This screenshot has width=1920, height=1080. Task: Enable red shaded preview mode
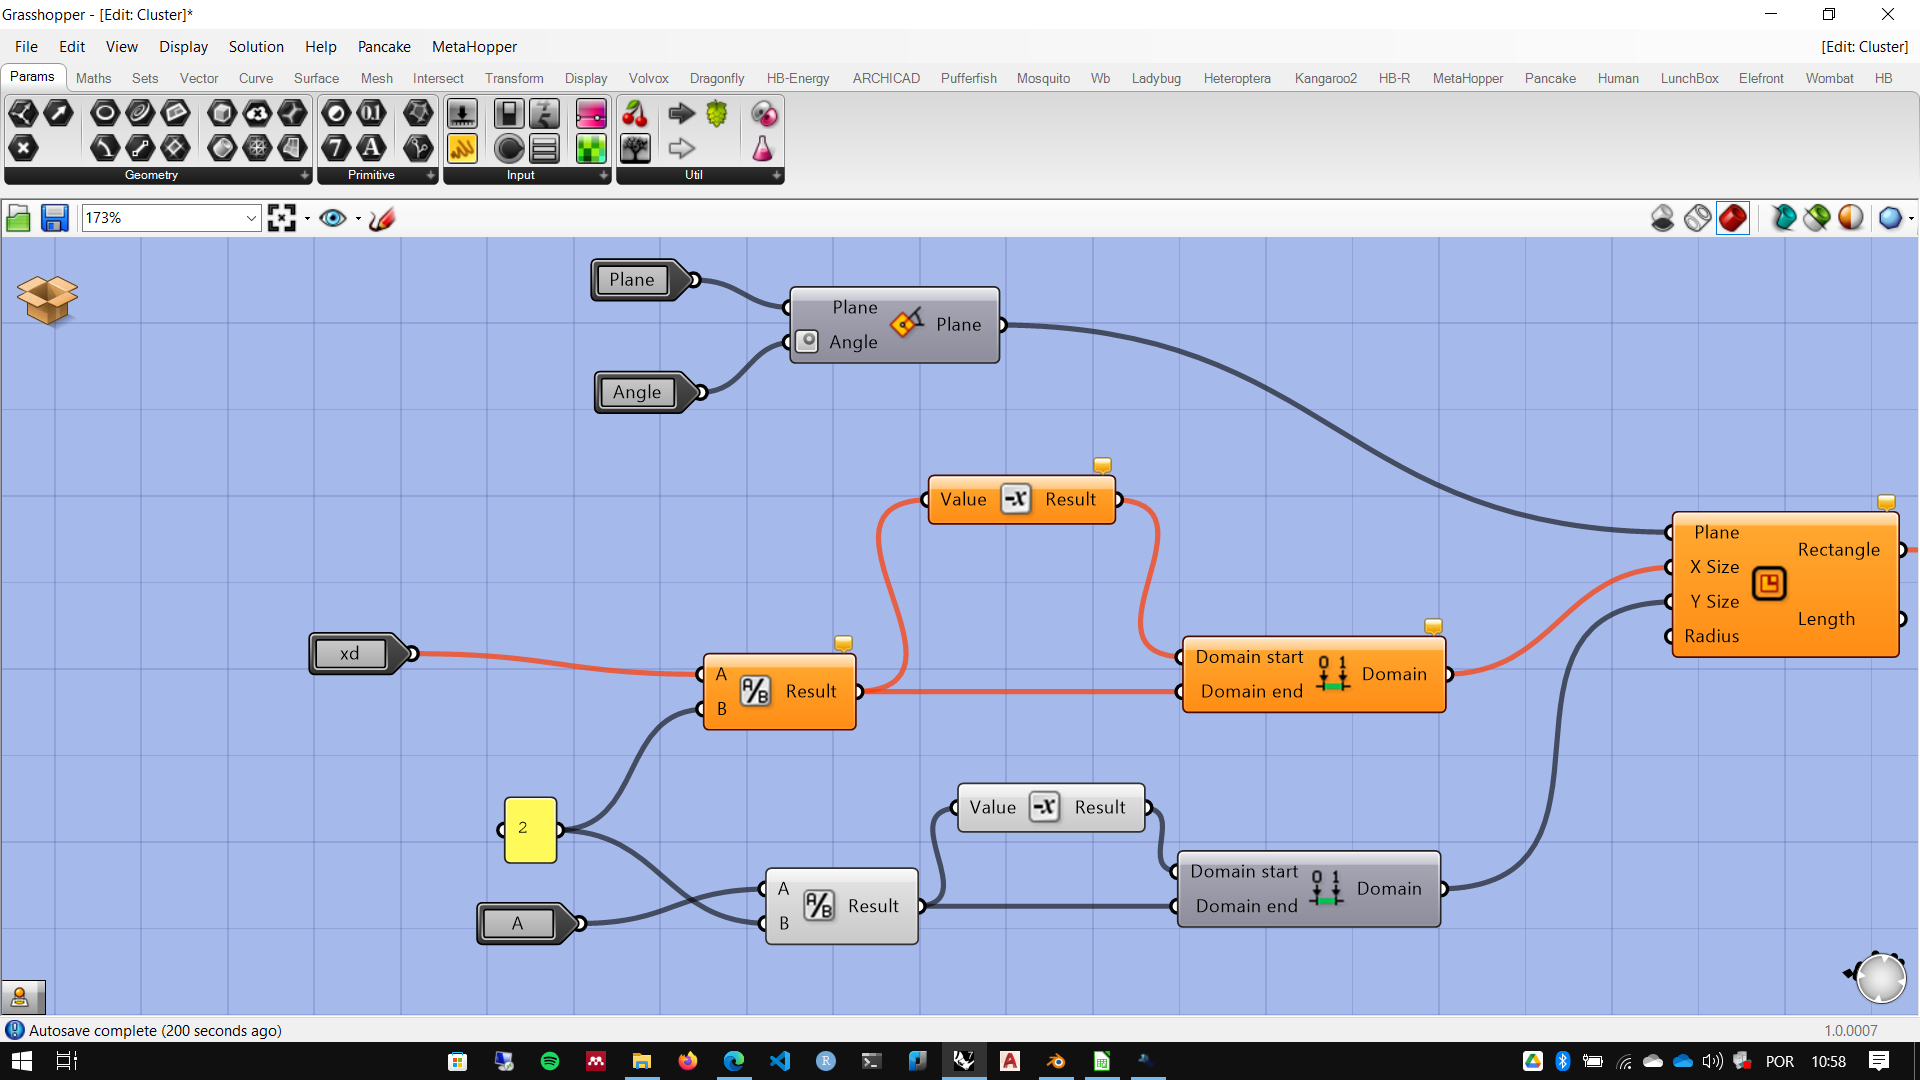pyautogui.click(x=1733, y=218)
